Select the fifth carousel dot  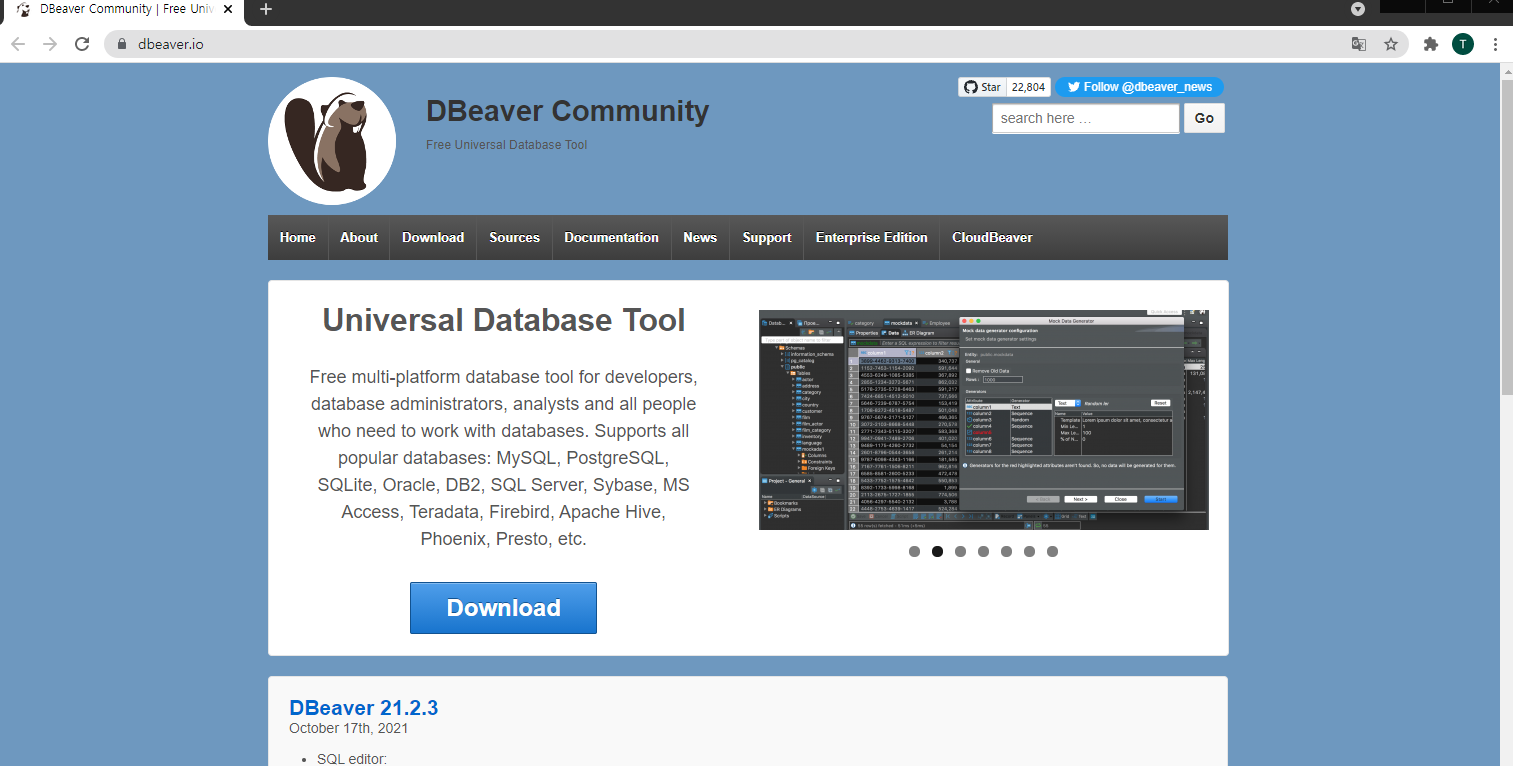pyautogui.click(x=1006, y=551)
